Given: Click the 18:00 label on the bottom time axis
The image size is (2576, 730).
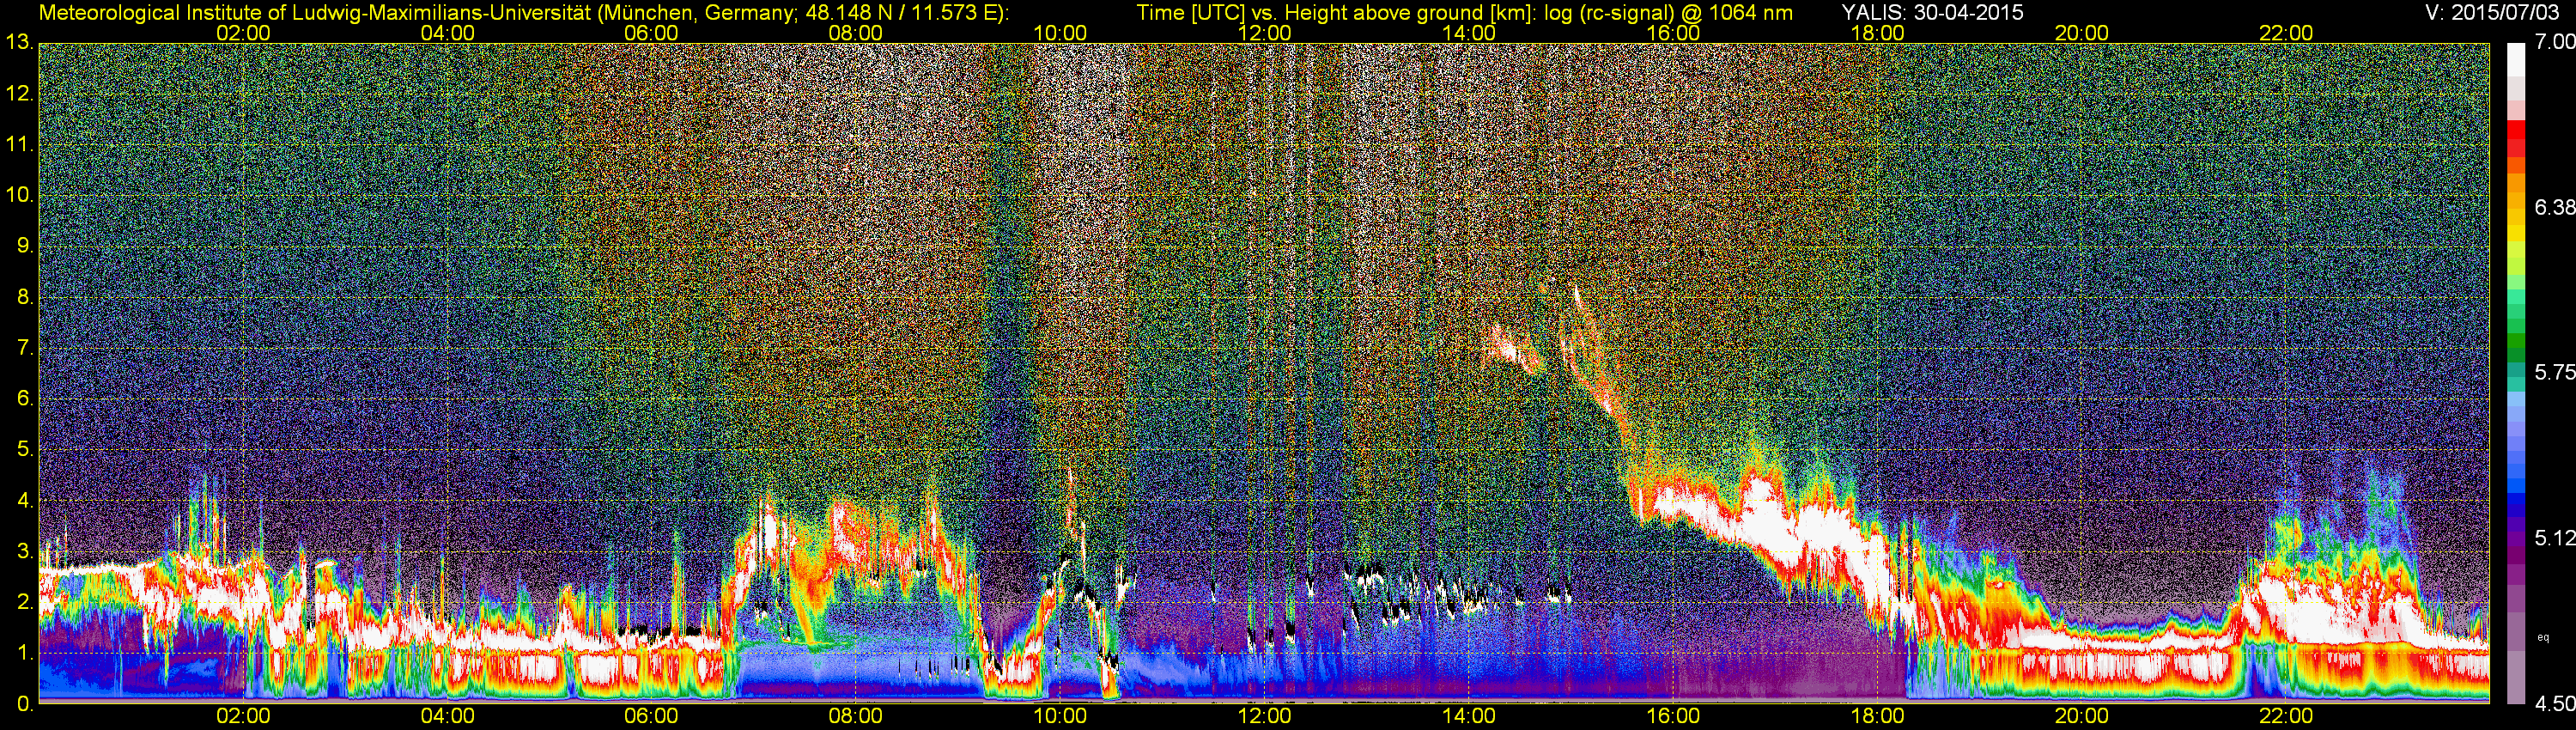Looking at the screenshot, I should (x=1878, y=716).
